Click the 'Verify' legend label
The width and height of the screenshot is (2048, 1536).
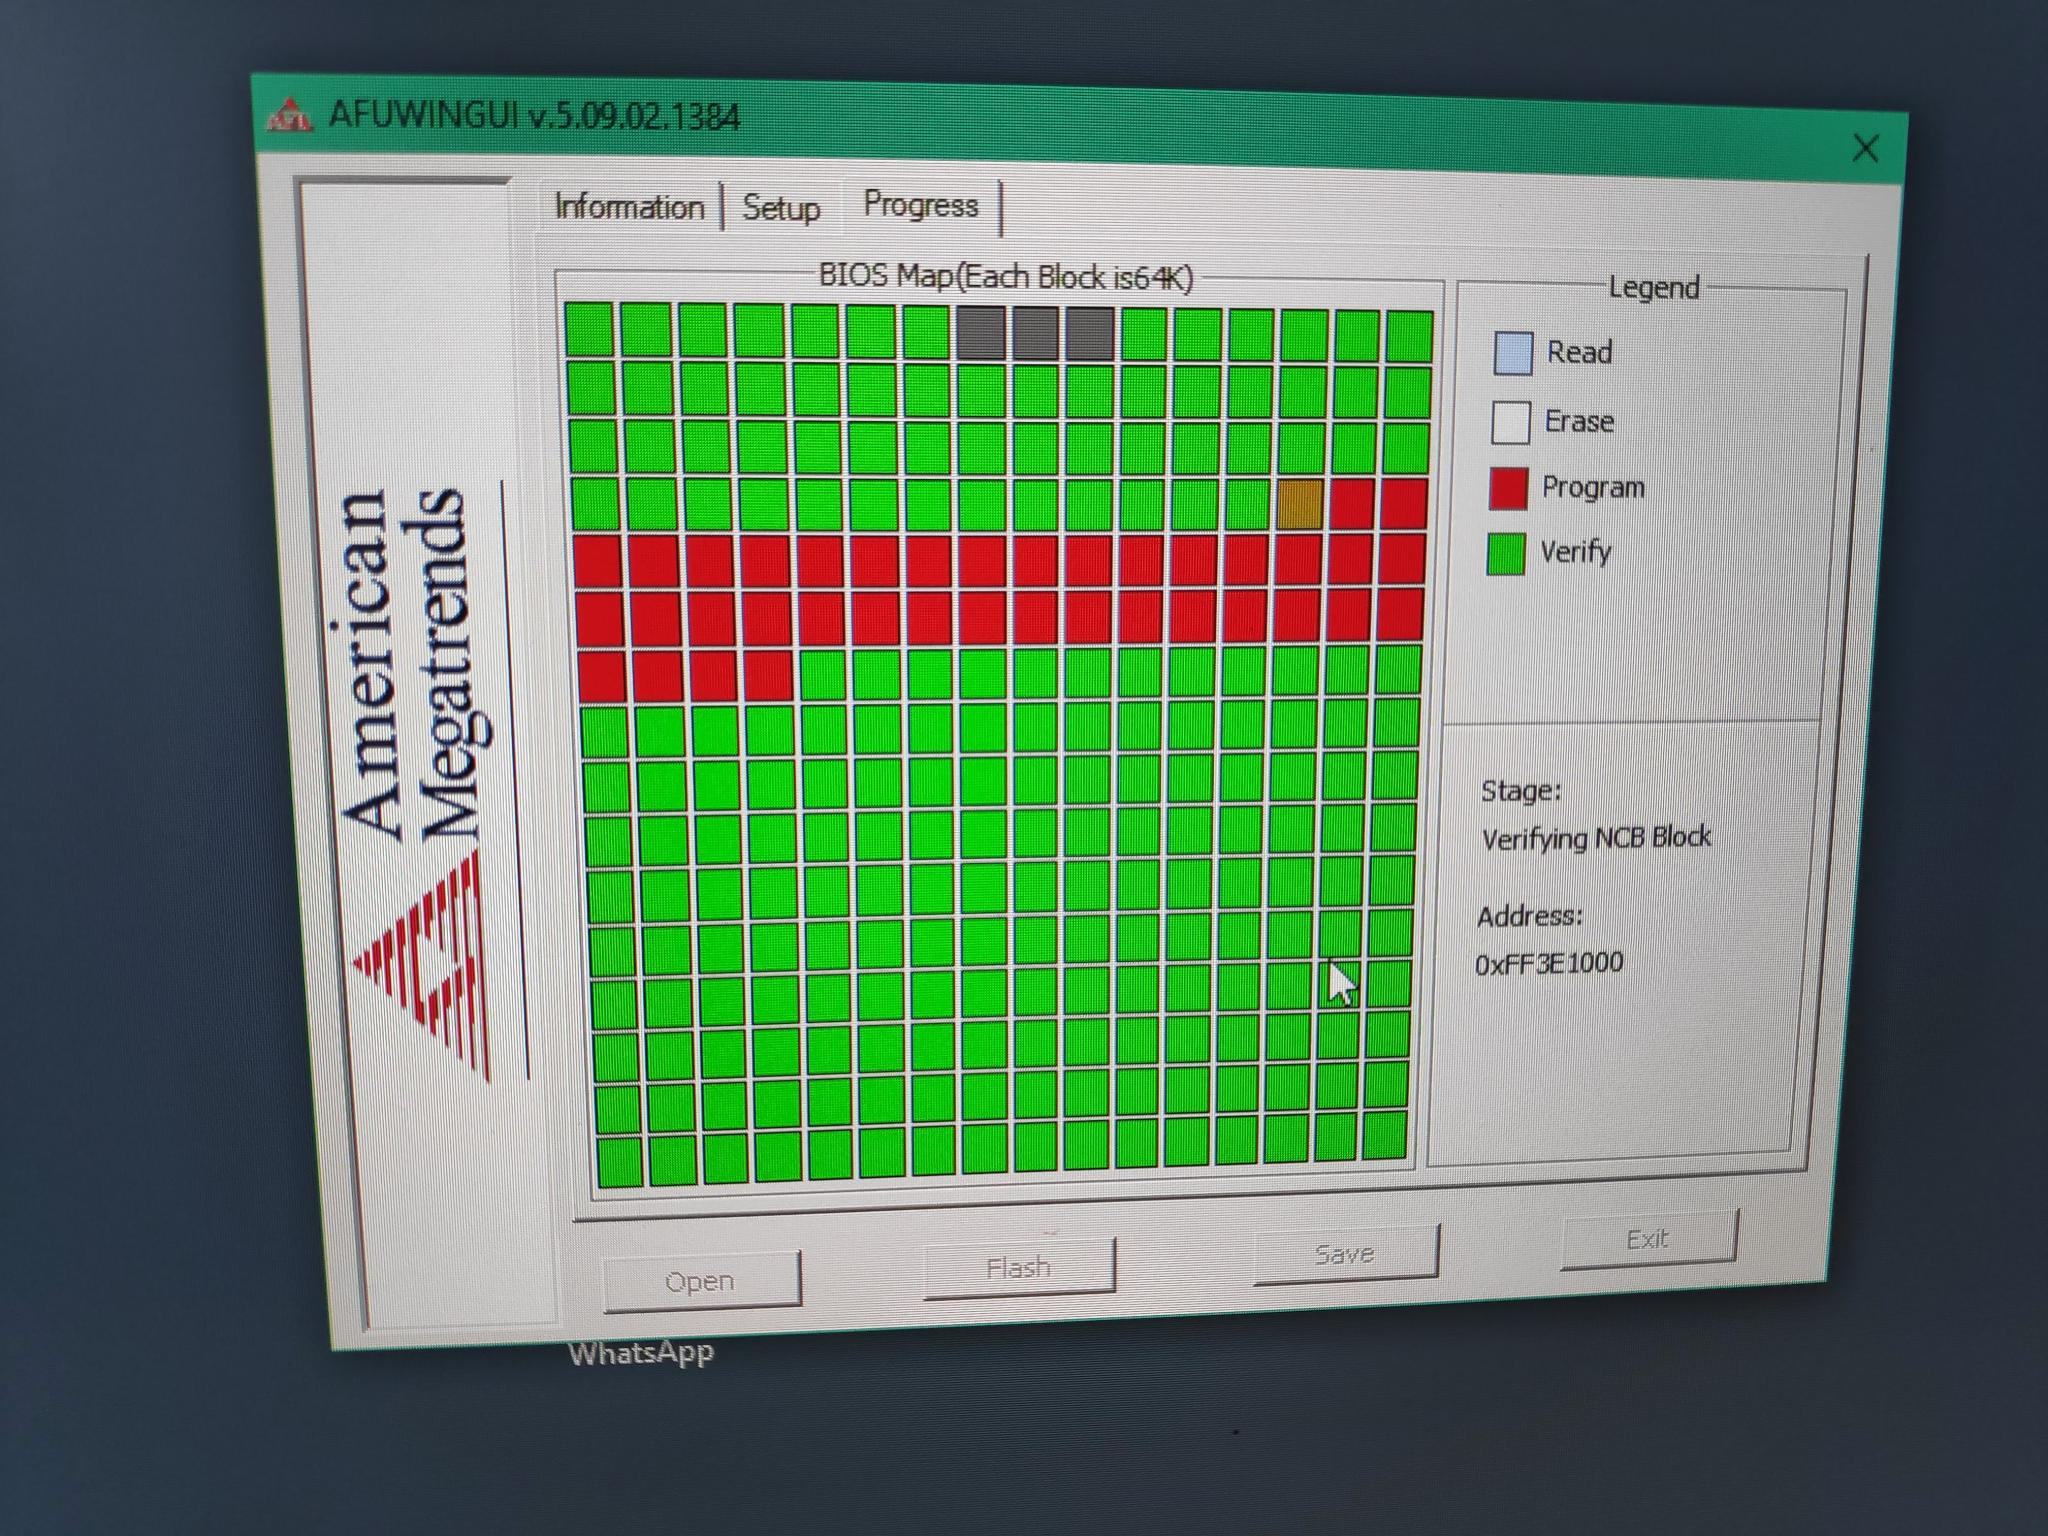coord(1575,551)
